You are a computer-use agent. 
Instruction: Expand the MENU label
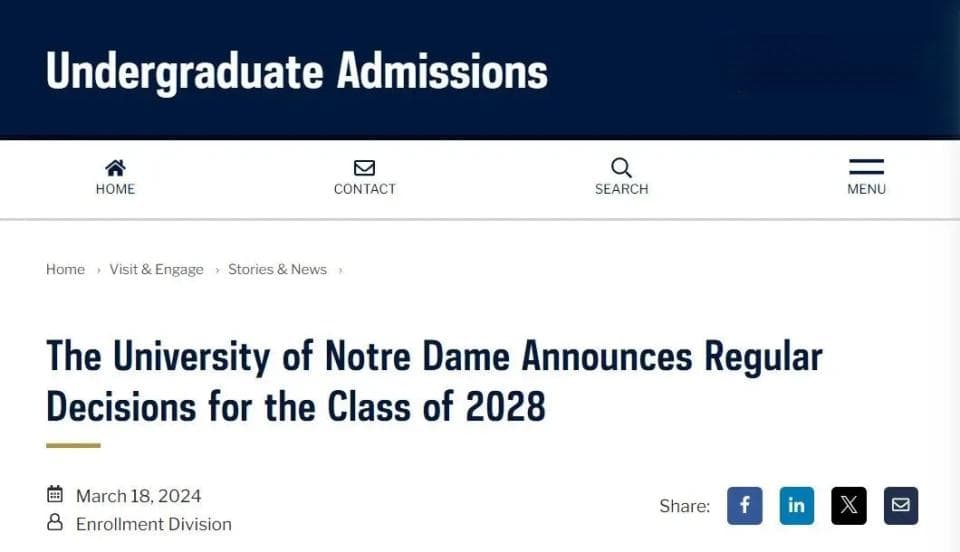pyautogui.click(x=866, y=189)
